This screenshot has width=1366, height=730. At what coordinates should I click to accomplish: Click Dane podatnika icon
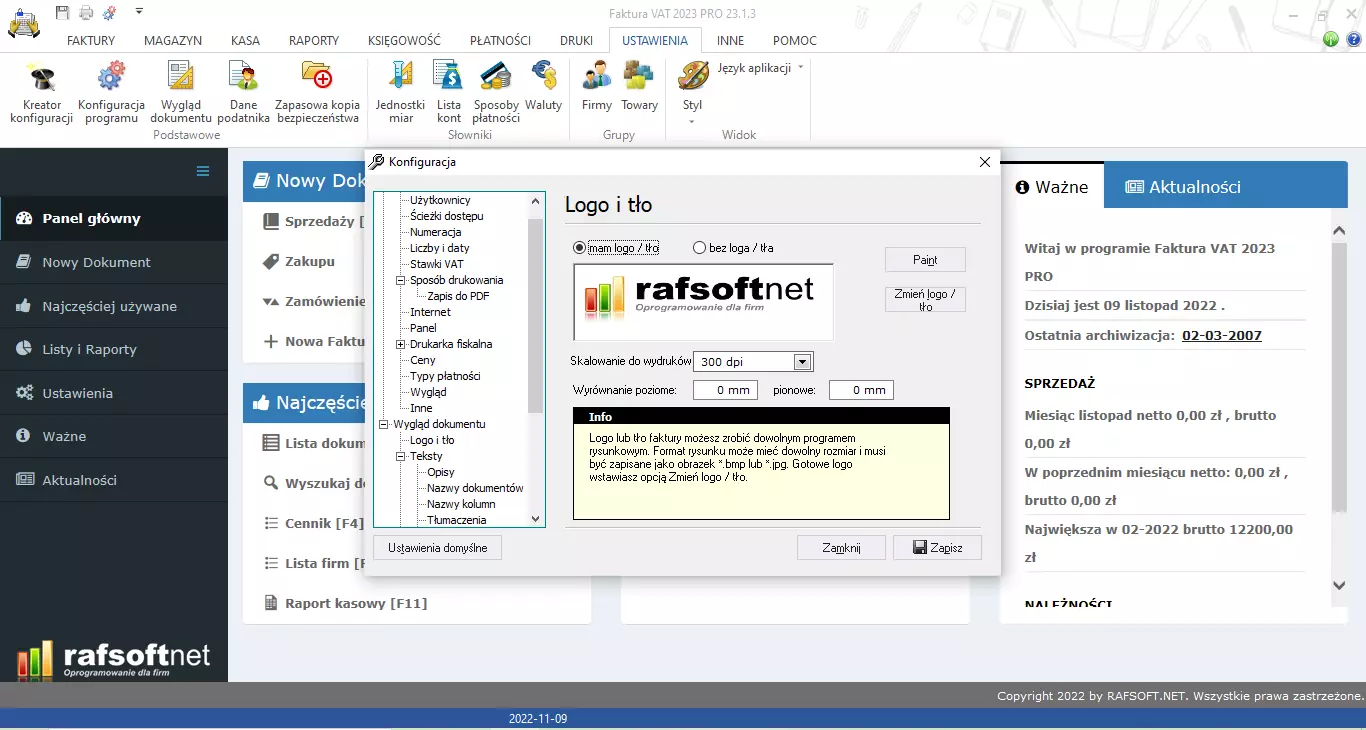pos(243,78)
